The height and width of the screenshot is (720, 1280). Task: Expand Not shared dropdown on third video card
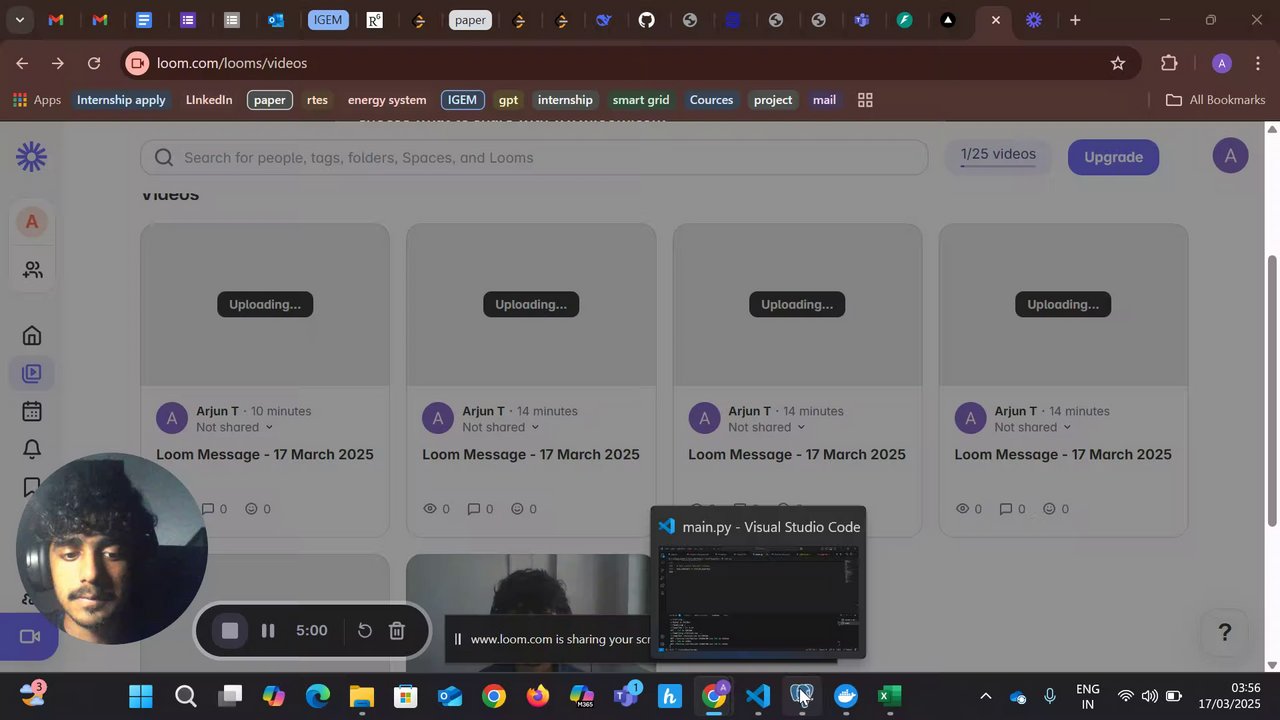[x=767, y=427]
